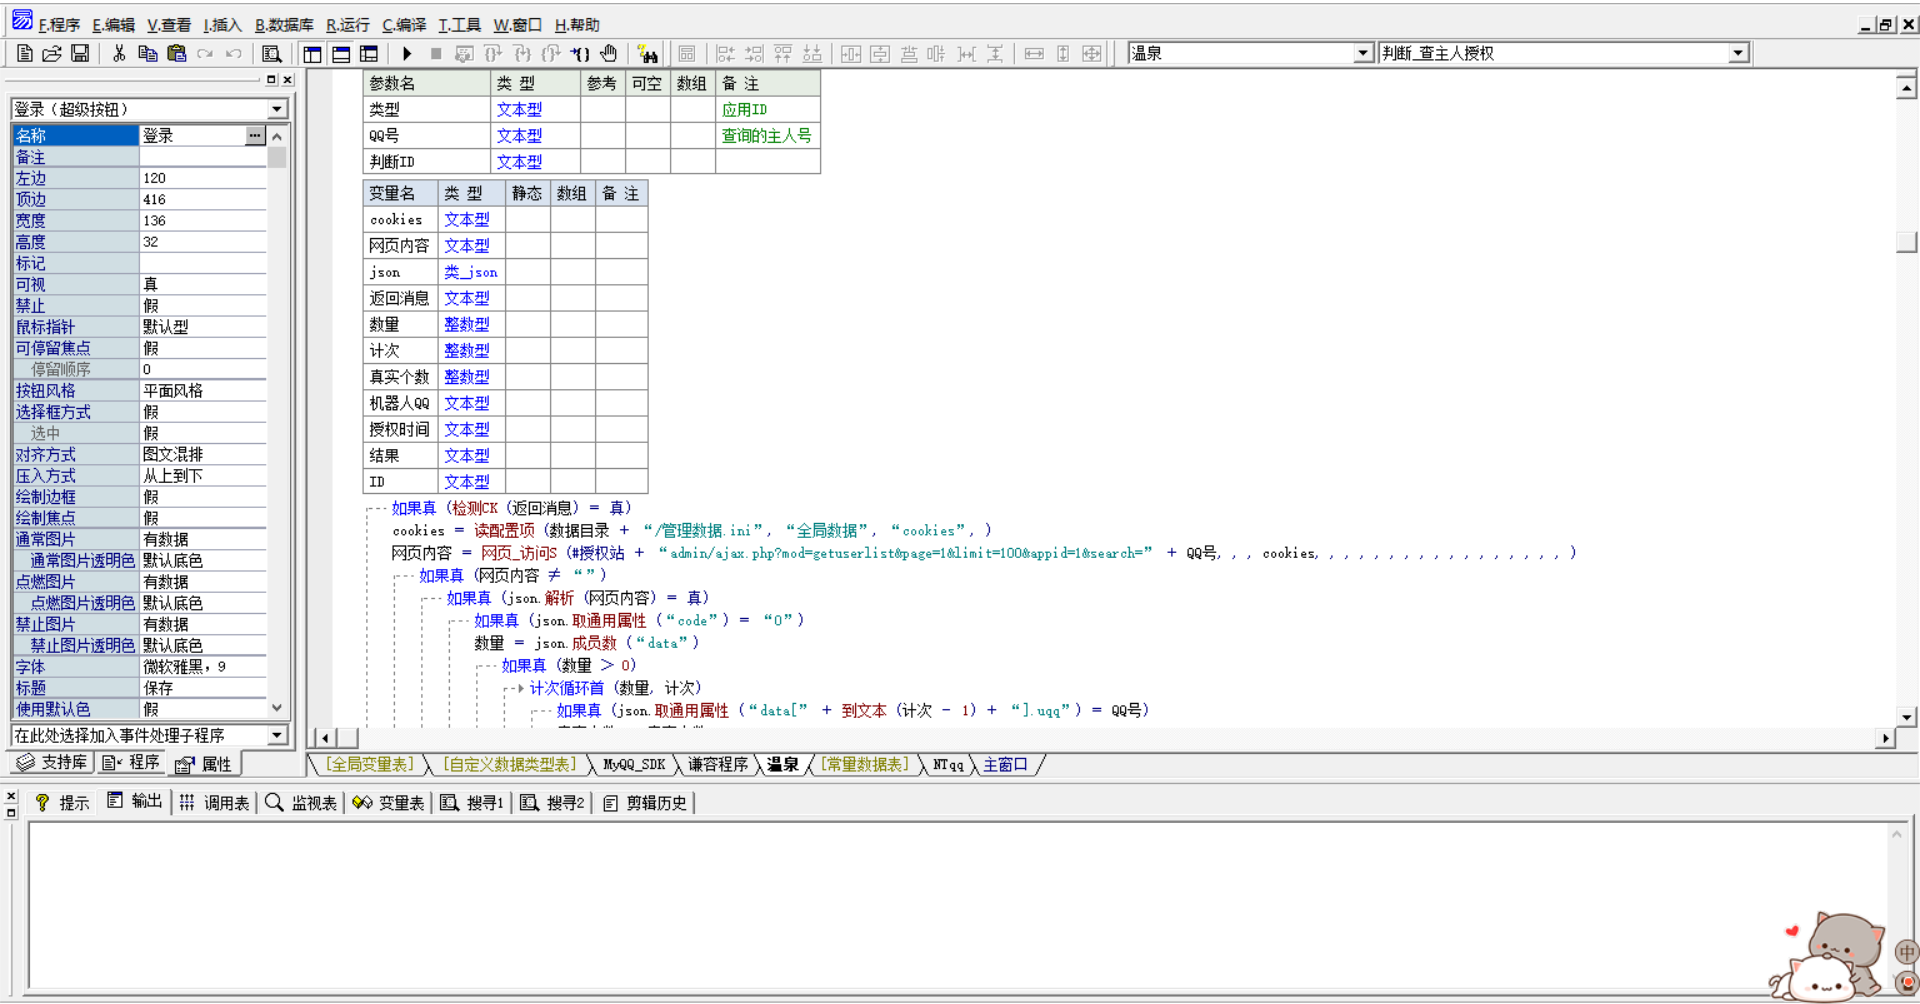
Task: Open the event handler subroutine dropdown
Action: coord(277,735)
